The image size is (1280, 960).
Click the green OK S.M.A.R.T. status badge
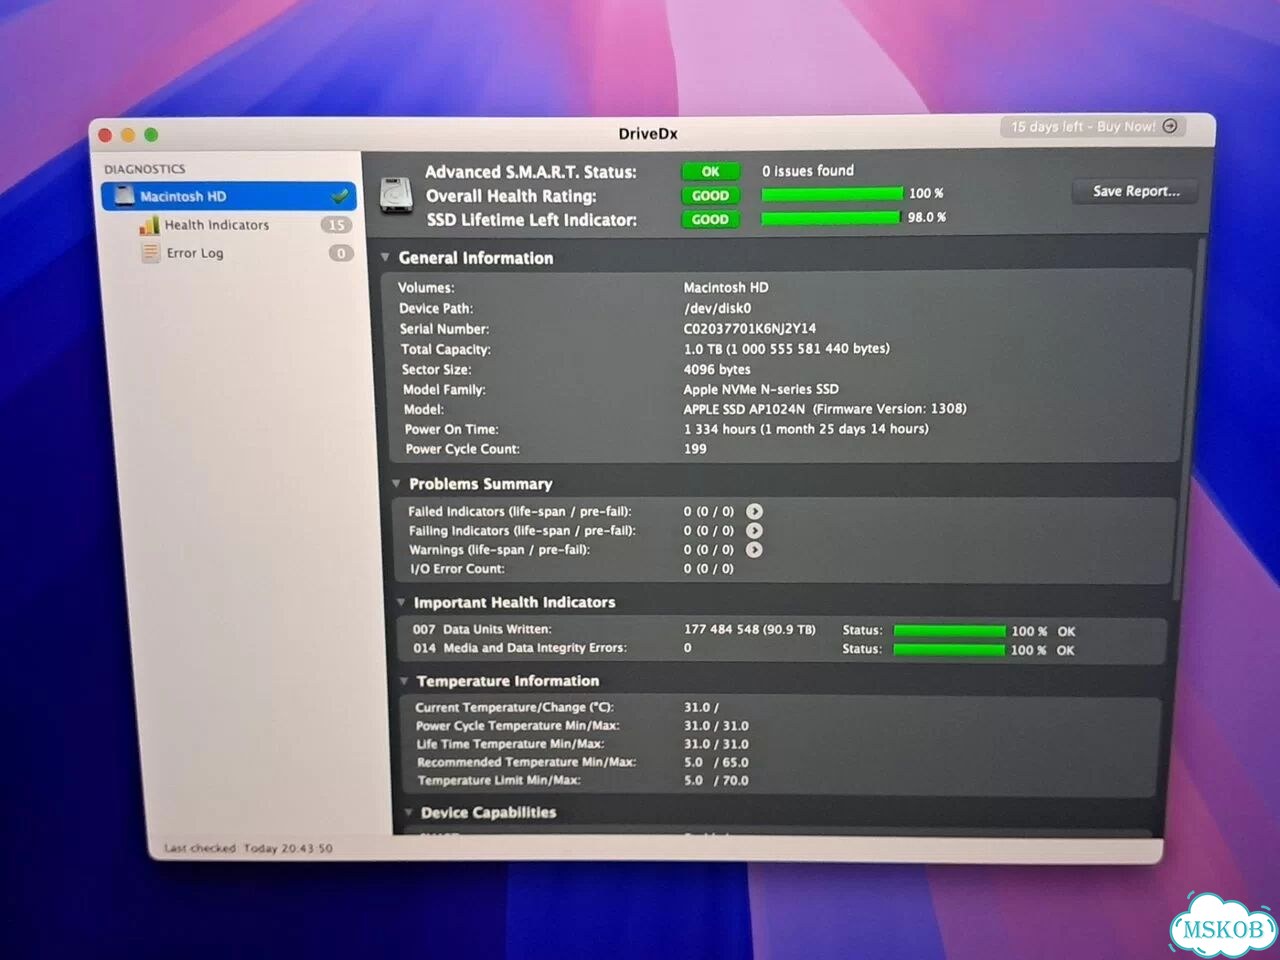710,171
